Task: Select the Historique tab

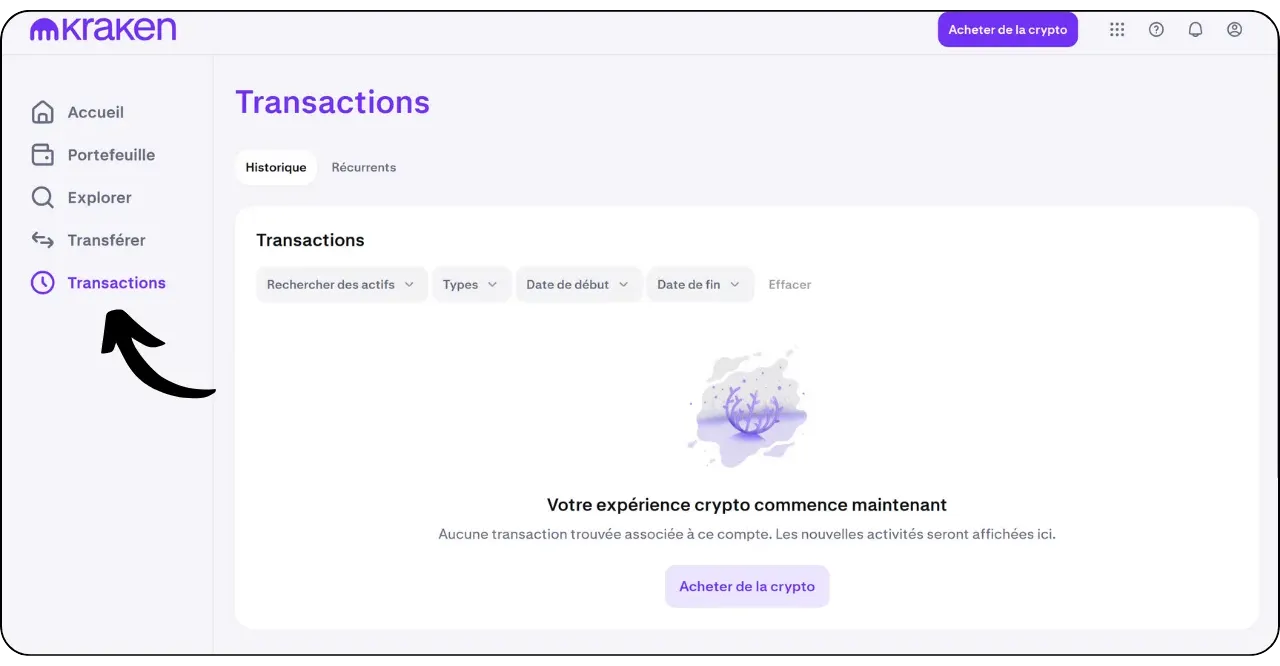Action: 276,168
